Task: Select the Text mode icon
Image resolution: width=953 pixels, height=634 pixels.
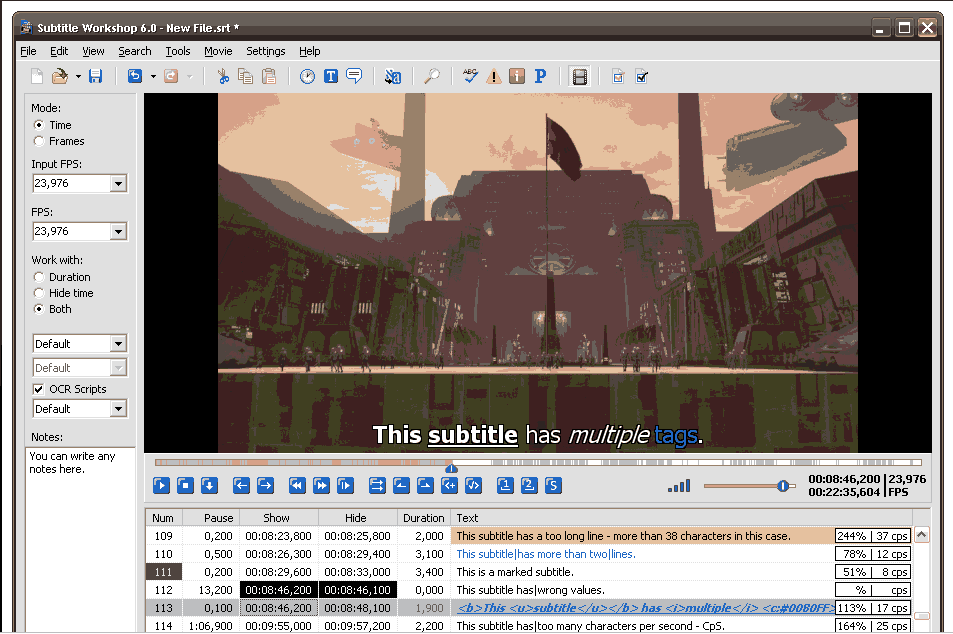Action: pos(330,76)
